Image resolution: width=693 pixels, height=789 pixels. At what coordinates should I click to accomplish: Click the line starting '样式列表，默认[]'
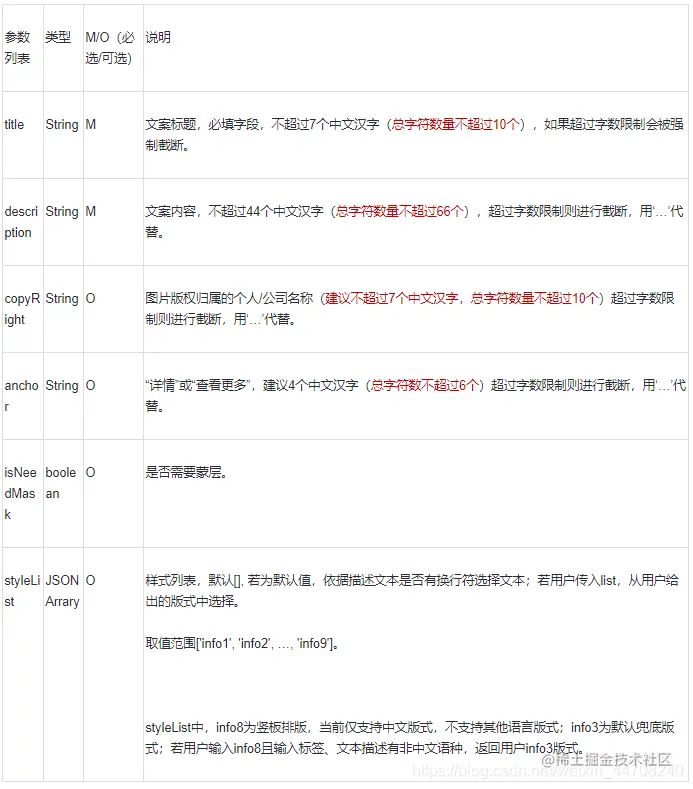click(x=412, y=580)
